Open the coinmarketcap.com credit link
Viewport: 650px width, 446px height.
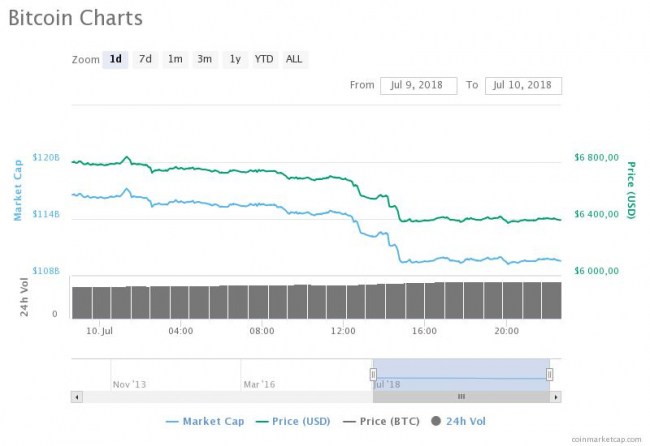click(609, 439)
